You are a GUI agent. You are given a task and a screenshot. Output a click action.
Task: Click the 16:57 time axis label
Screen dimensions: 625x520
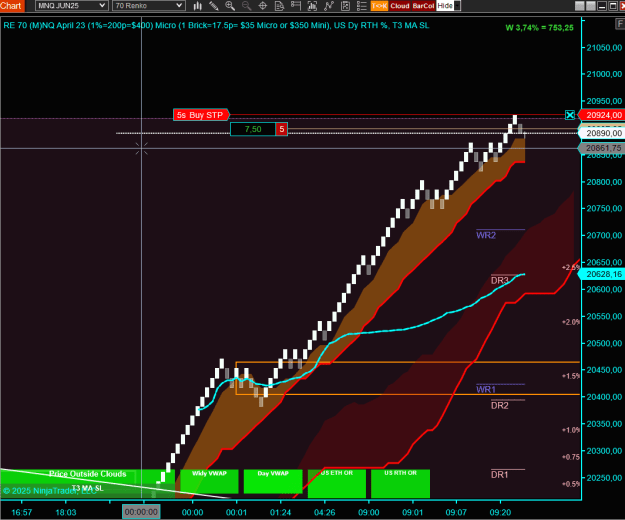pos(22,512)
